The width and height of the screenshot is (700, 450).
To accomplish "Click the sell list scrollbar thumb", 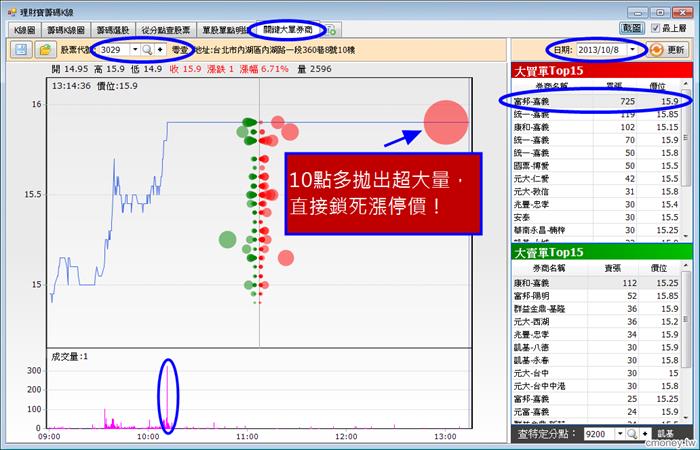I will [686, 320].
